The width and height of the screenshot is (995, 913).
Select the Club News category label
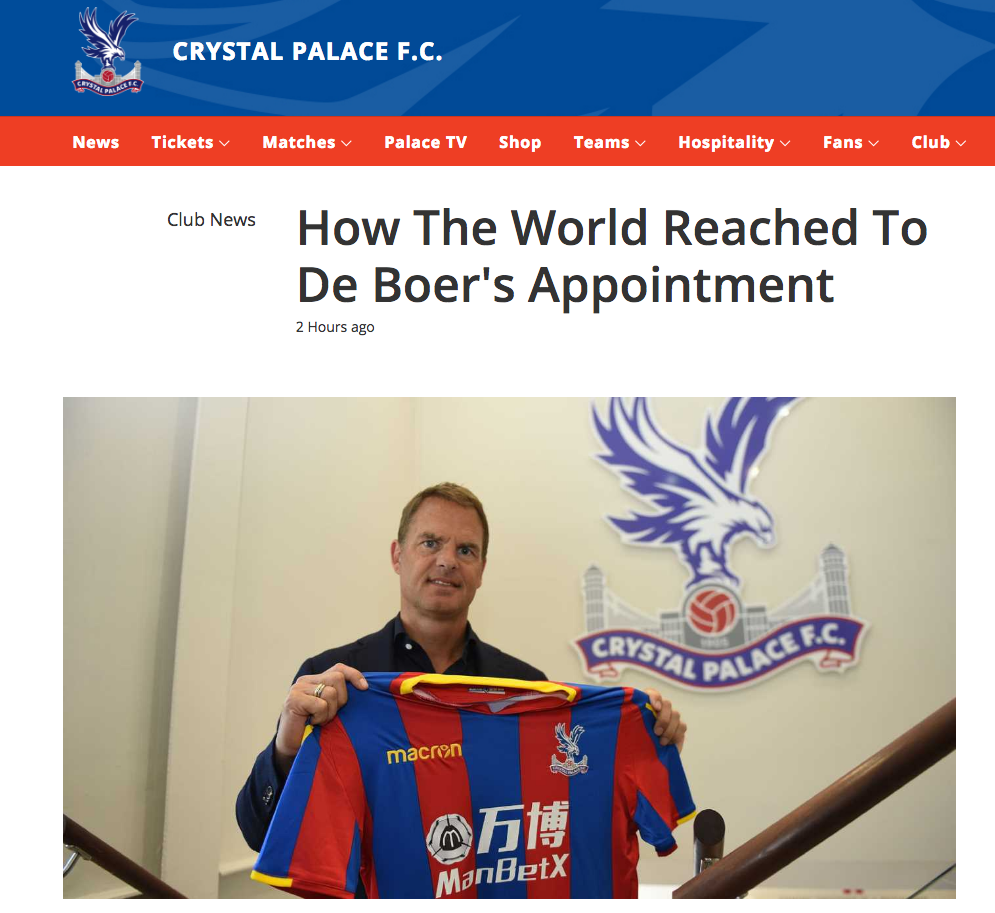(x=211, y=220)
